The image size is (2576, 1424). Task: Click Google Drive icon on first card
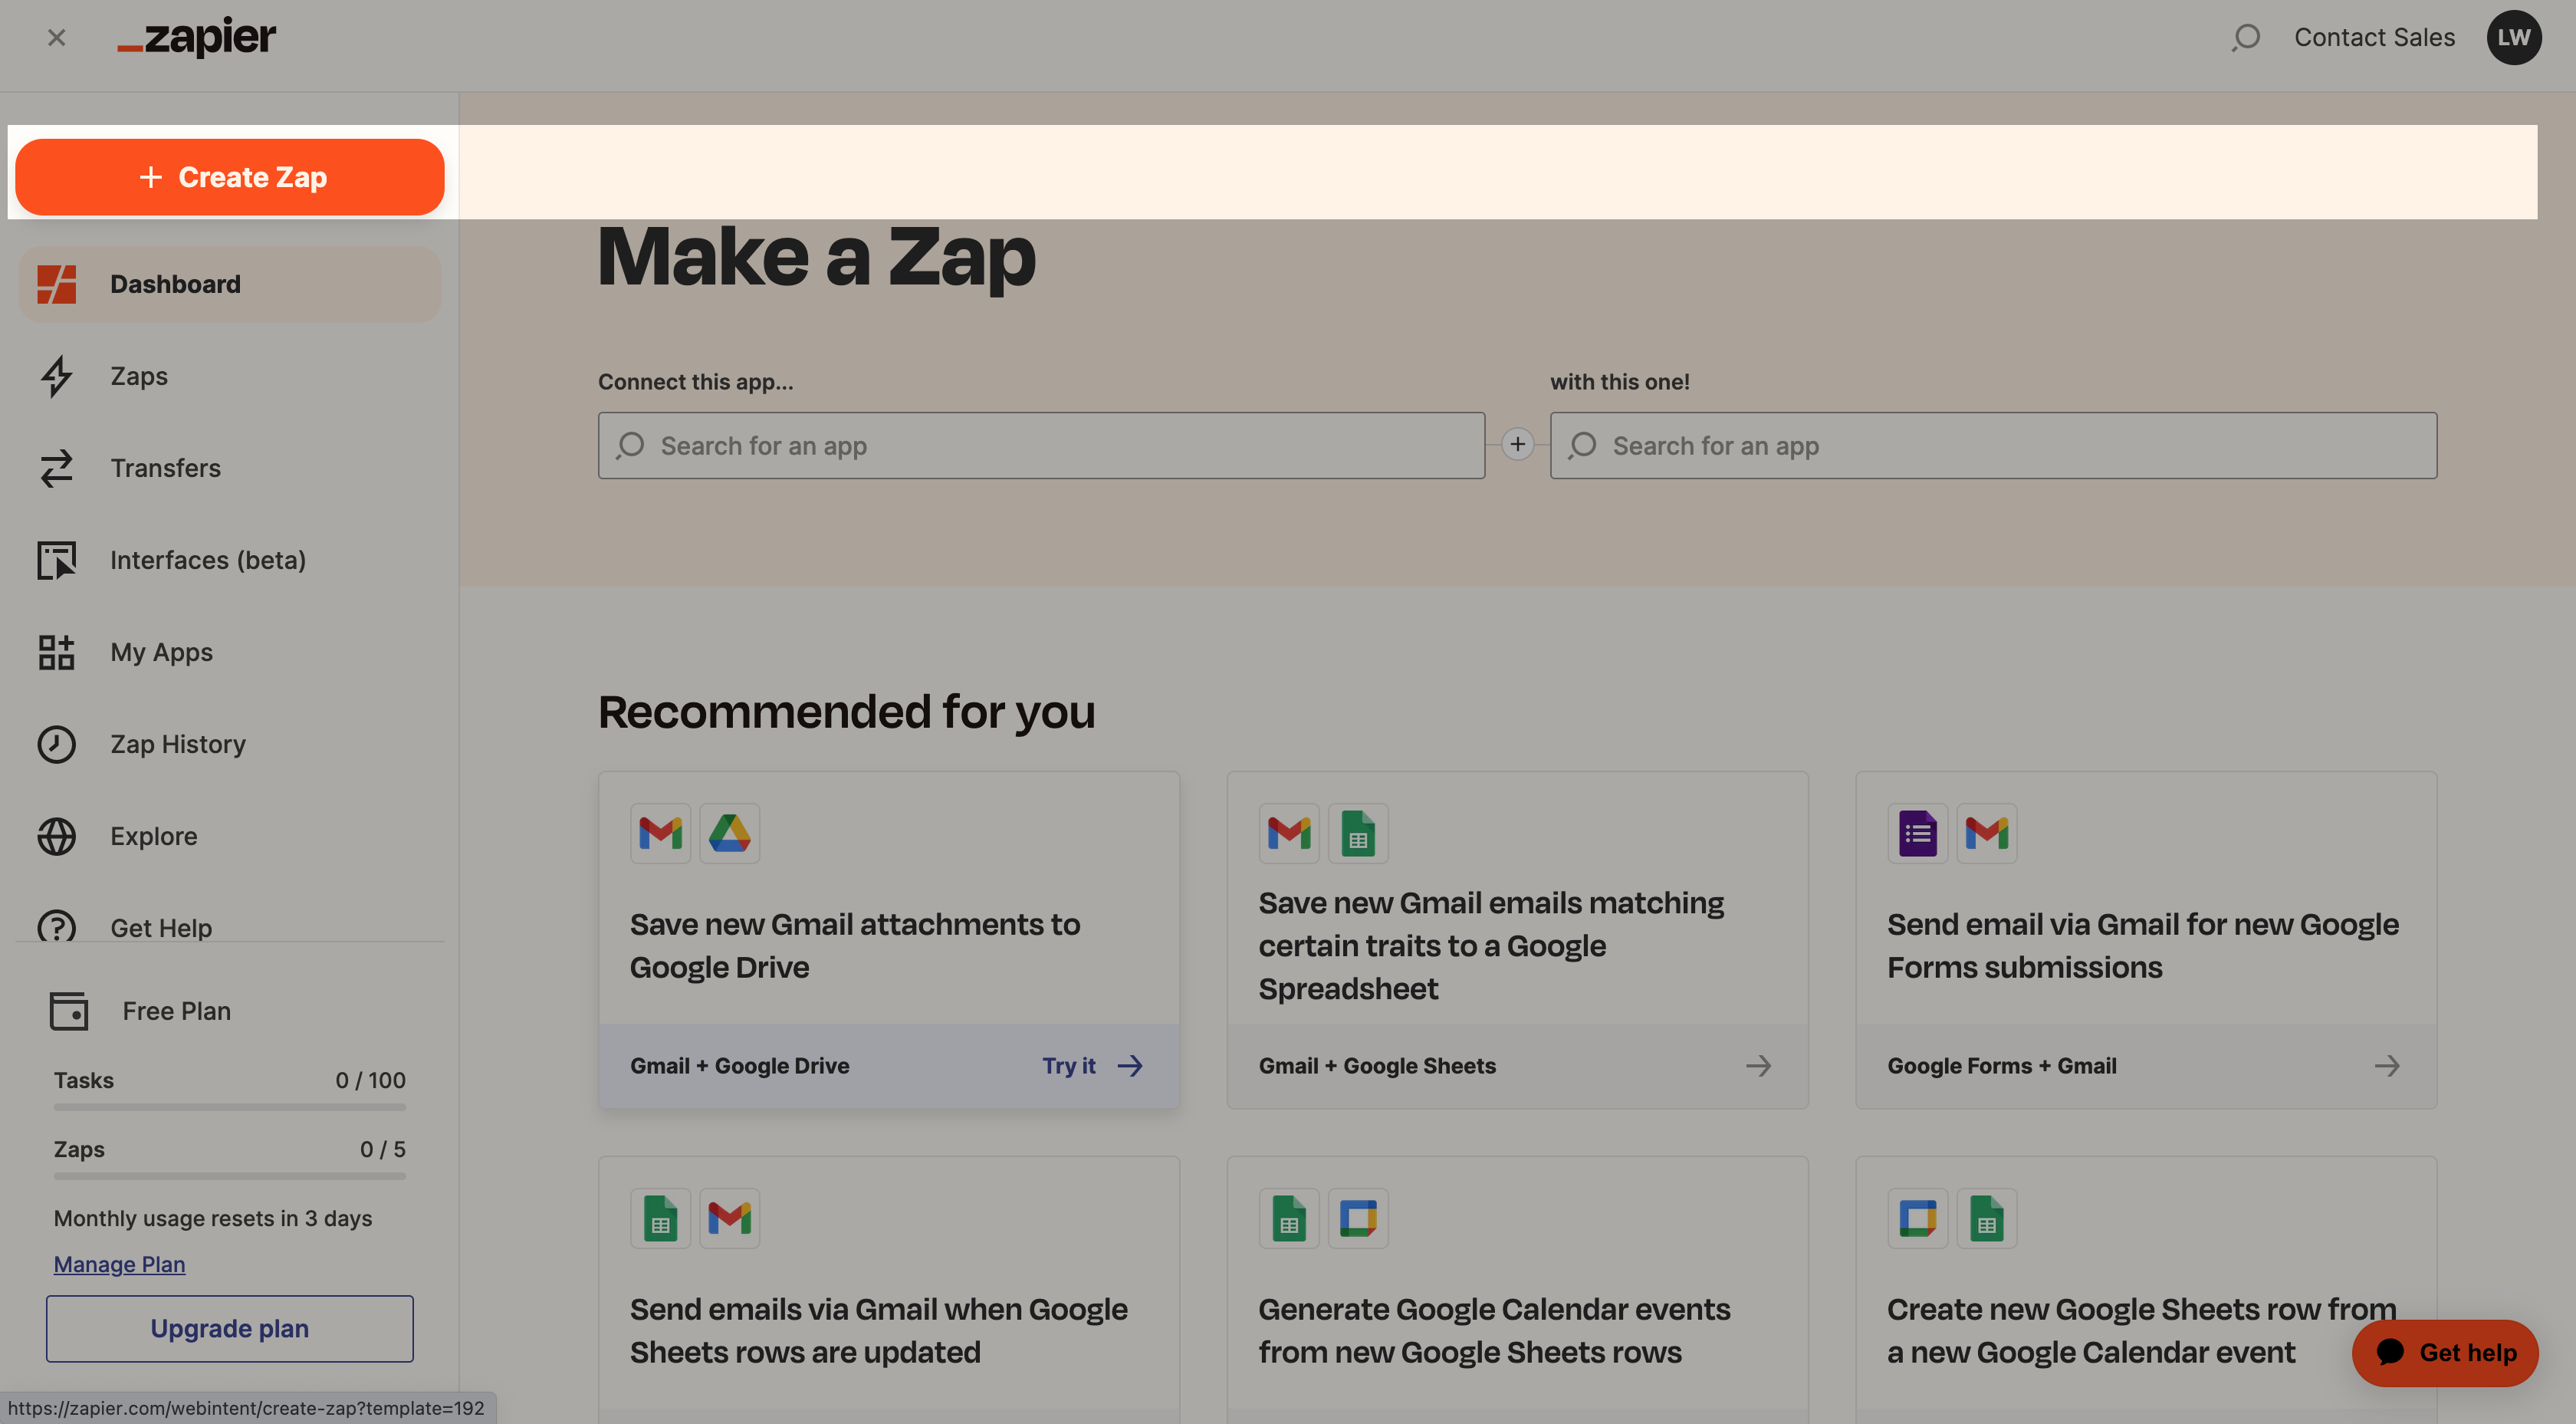[x=729, y=833]
